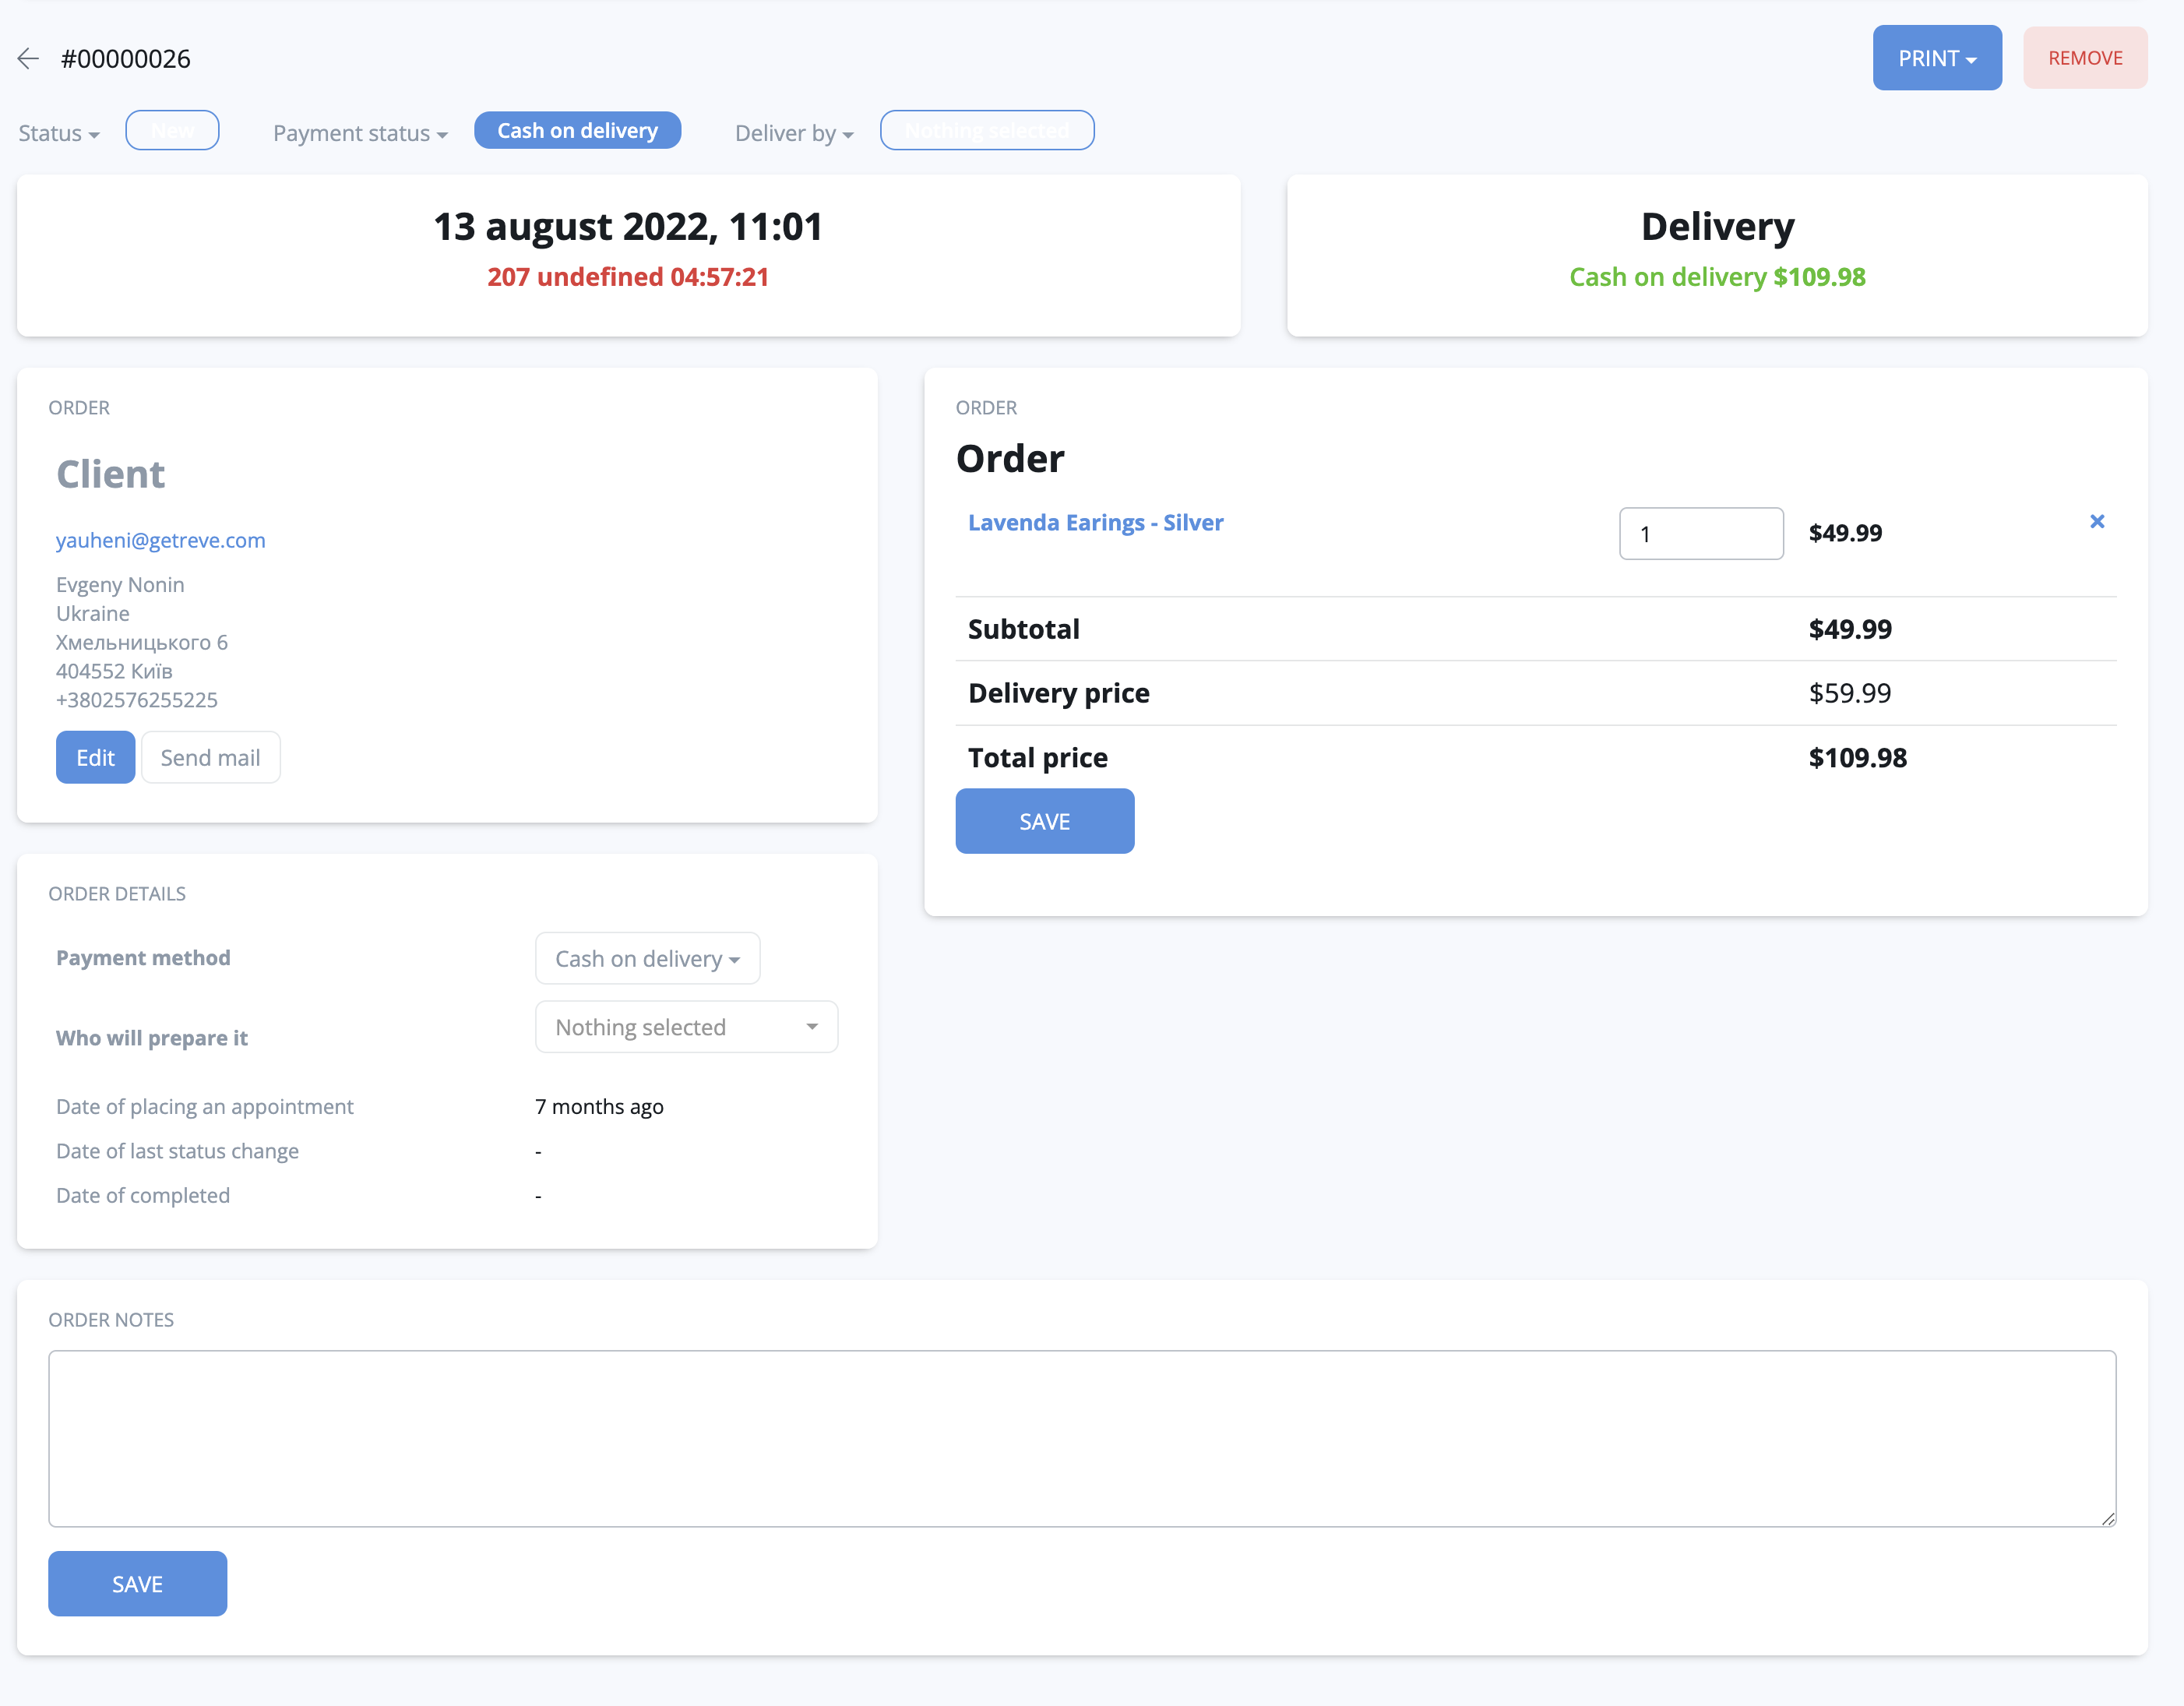Click the REMOVE order button
The width and height of the screenshot is (2184, 1706).
2084,58
